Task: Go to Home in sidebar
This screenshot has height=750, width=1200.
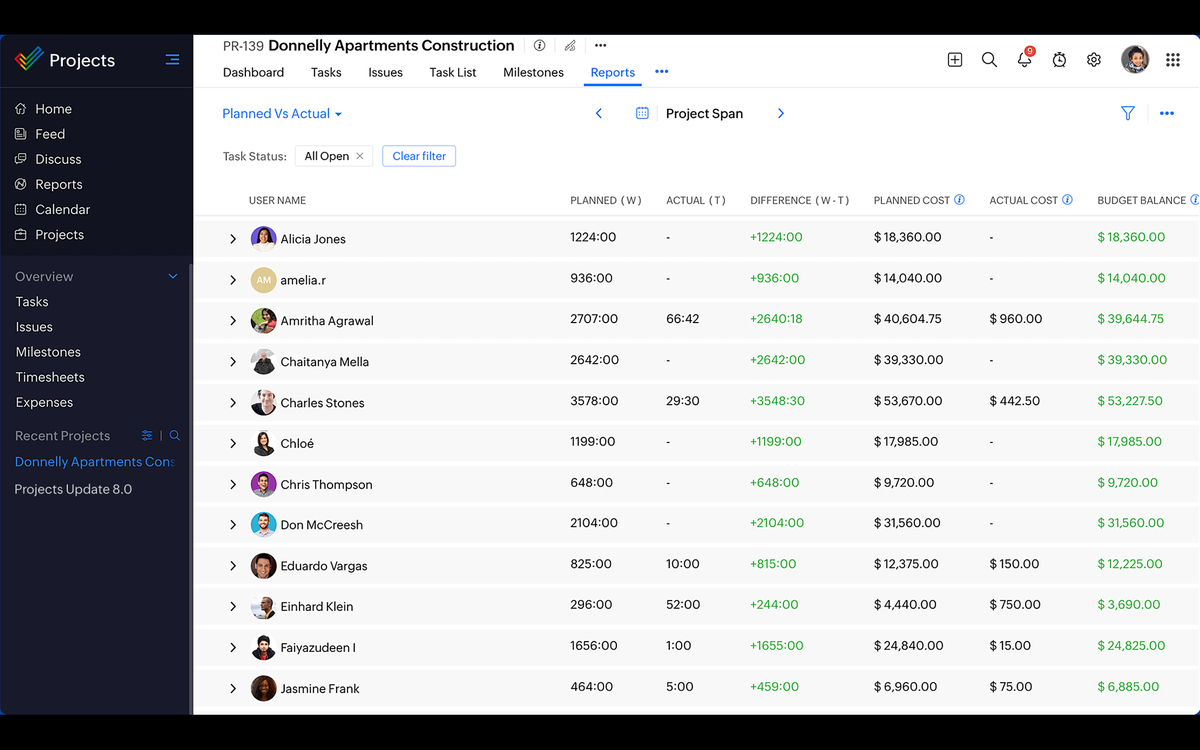Action: (x=53, y=109)
